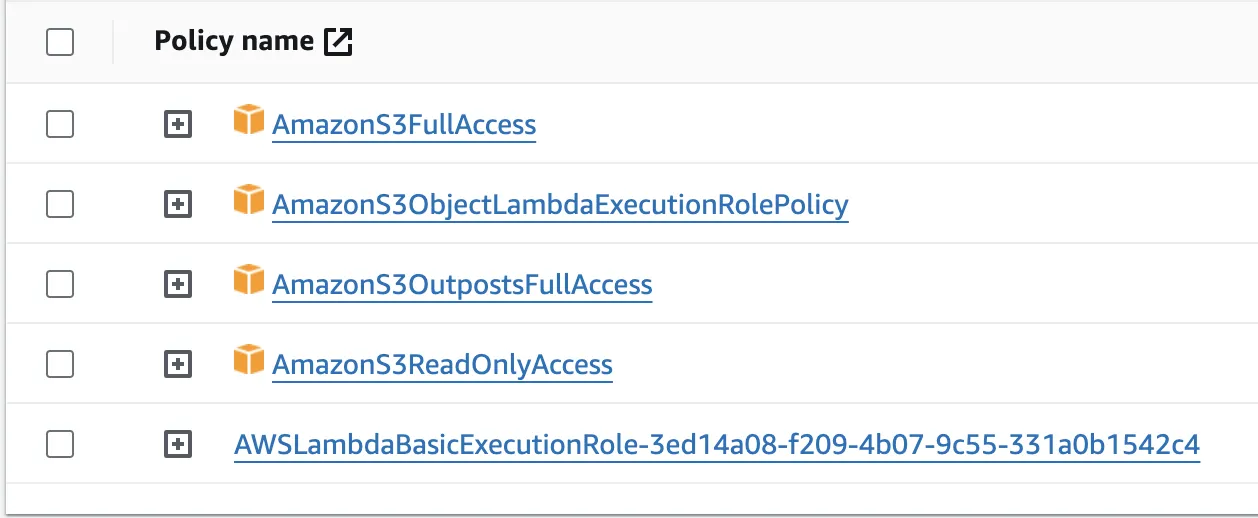1258x518 pixels.
Task: Expand AmazonS3OutpostsFullAccess with plus icon
Action: pyautogui.click(x=177, y=284)
